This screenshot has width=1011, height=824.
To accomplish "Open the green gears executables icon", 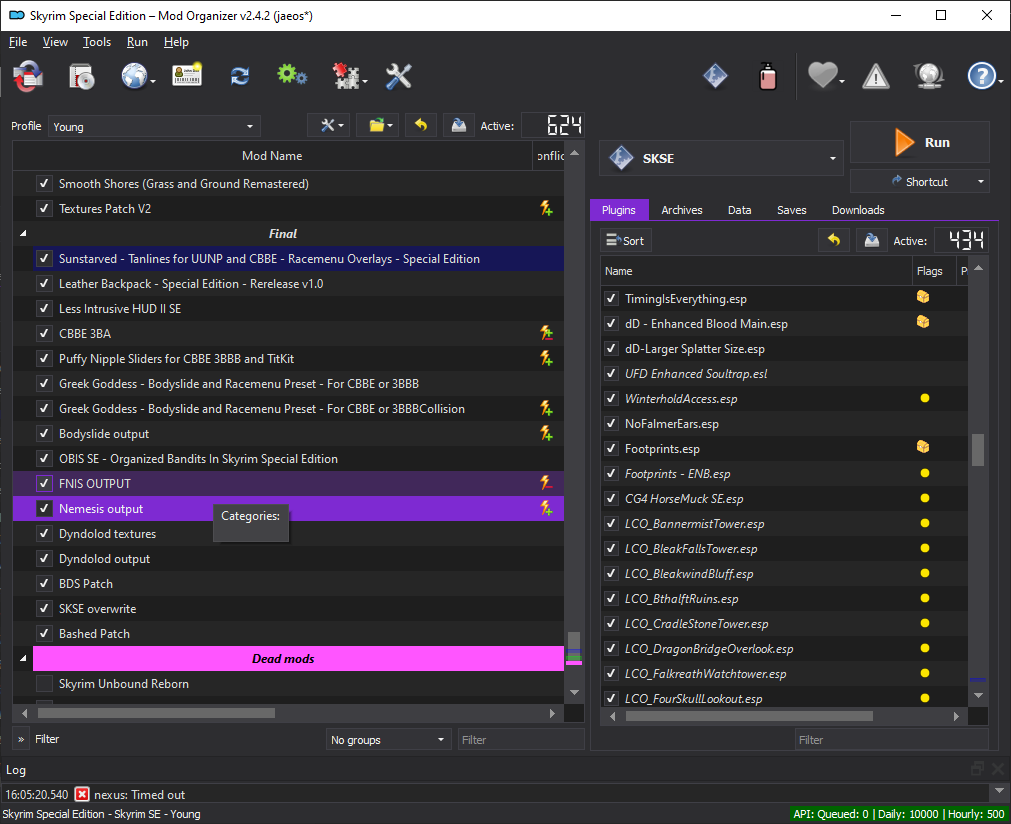I will [x=291, y=75].
